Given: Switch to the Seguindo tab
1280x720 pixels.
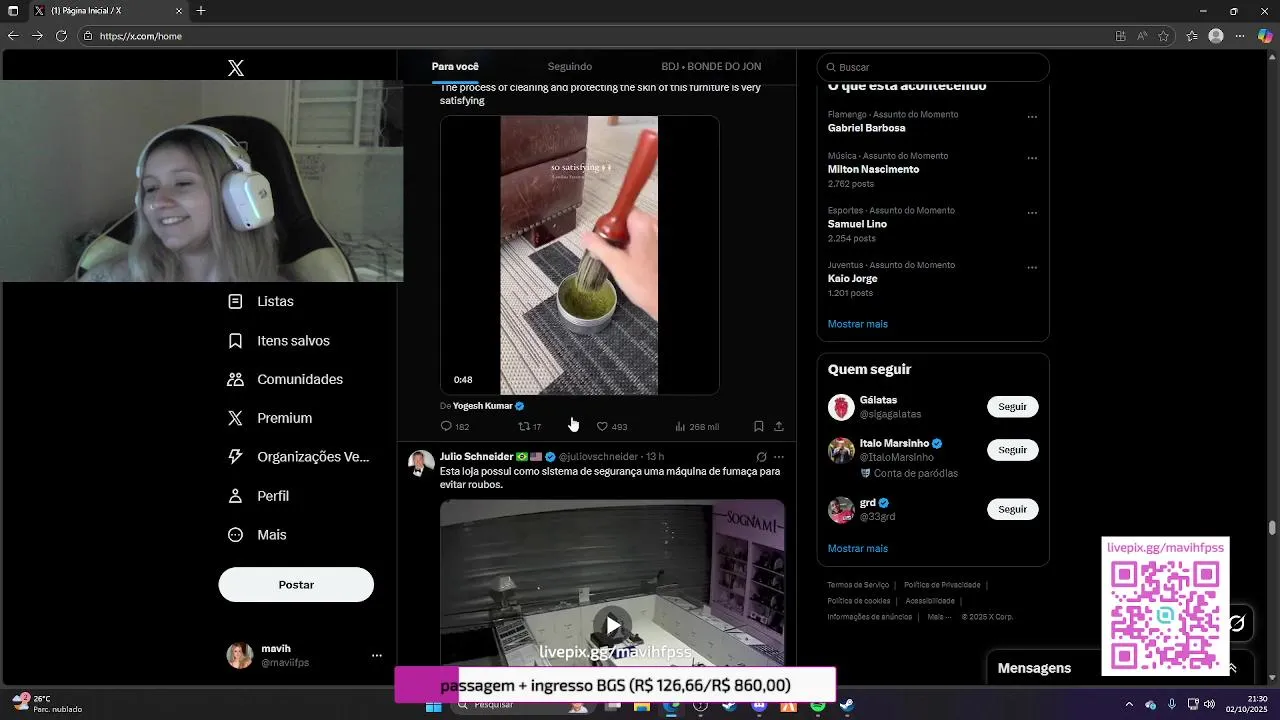Looking at the screenshot, I should [570, 67].
